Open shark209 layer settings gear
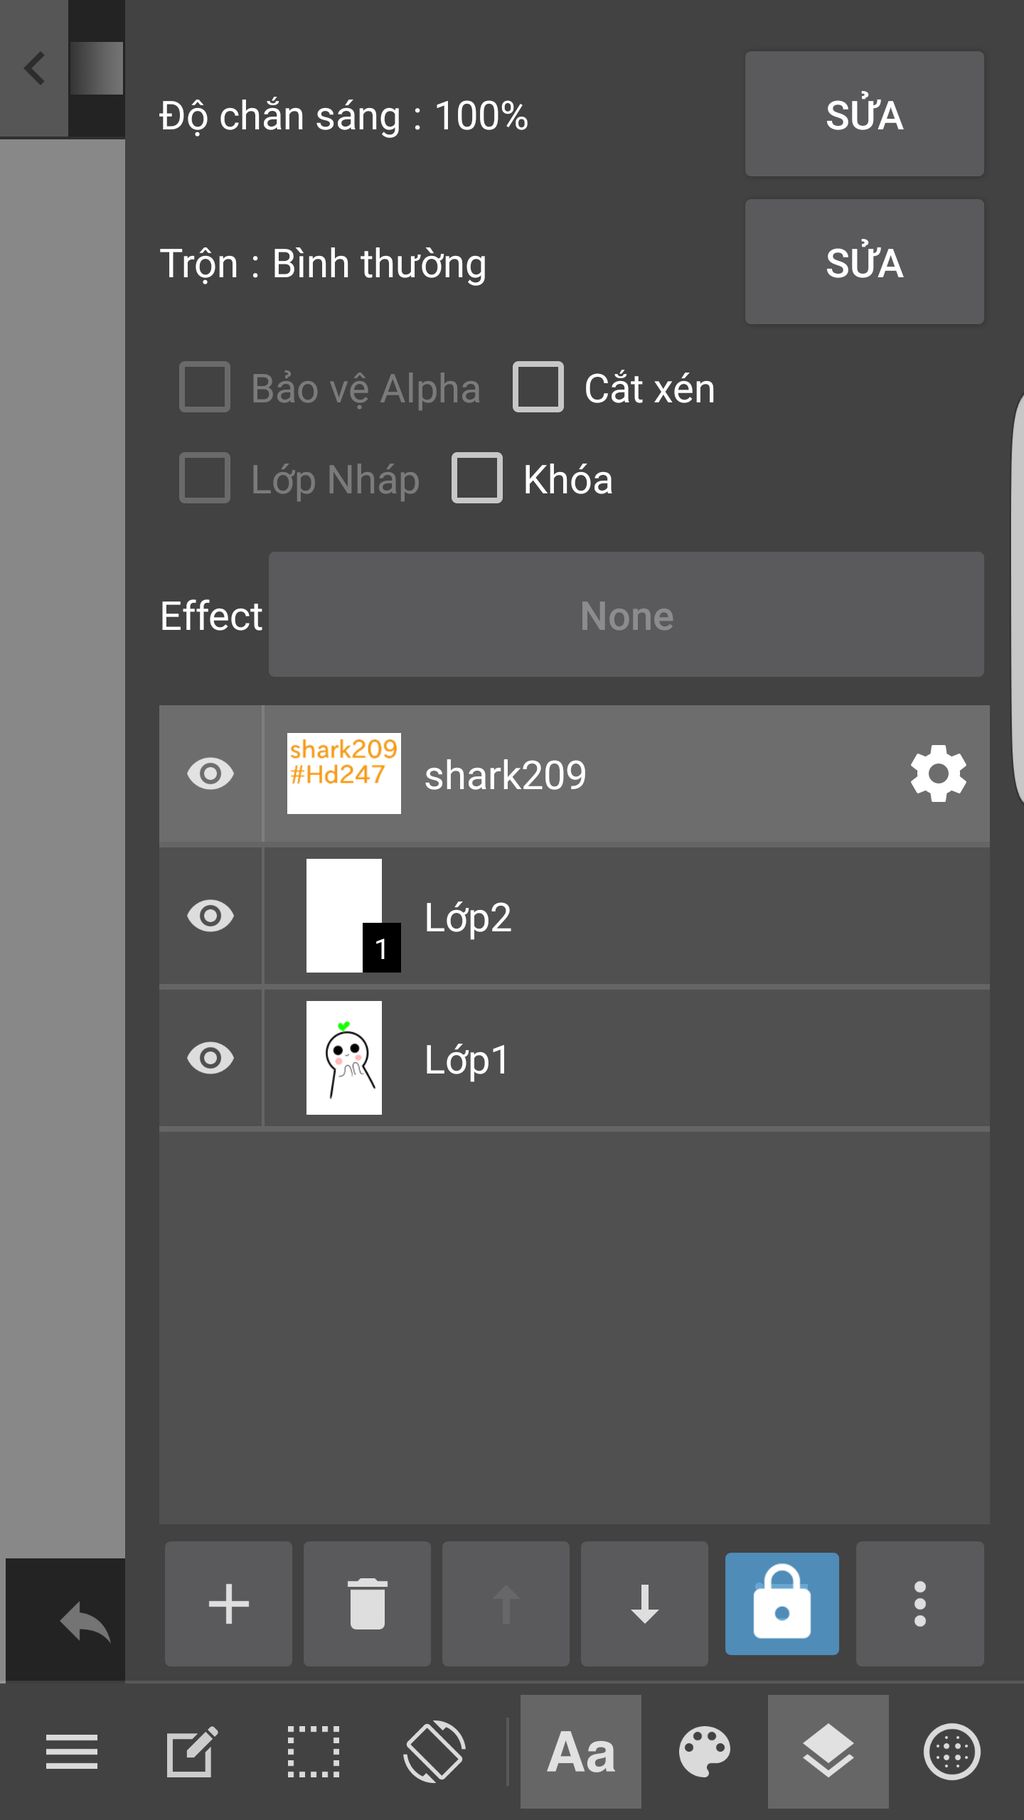Image resolution: width=1024 pixels, height=1820 pixels. pos(938,774)
